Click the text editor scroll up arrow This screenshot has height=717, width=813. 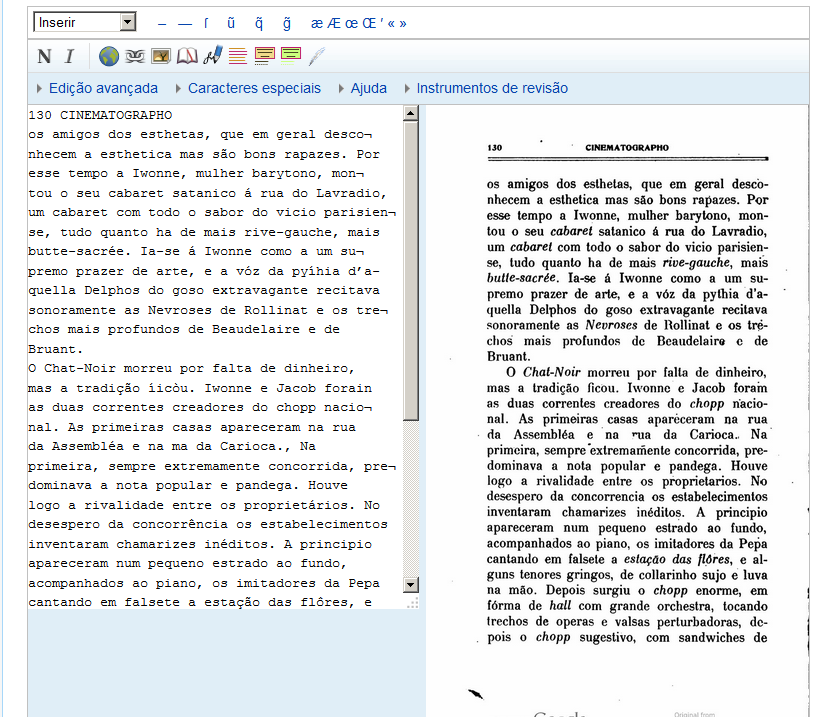click(x=411, y=114)
